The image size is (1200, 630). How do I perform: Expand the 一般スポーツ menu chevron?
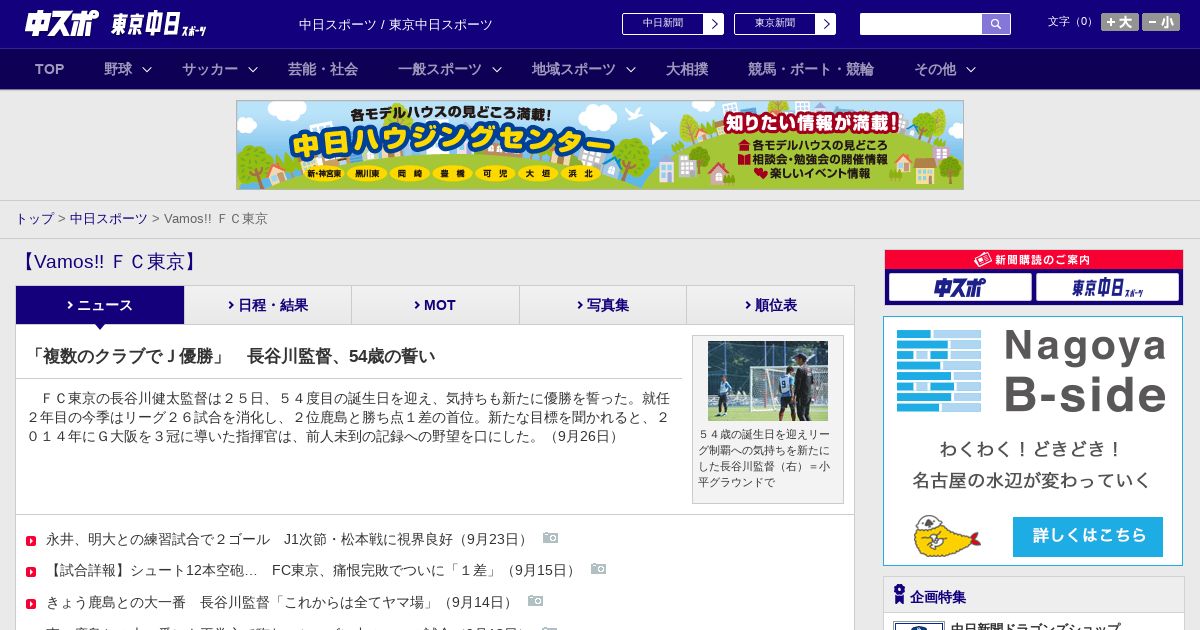[x=497, y=70]
